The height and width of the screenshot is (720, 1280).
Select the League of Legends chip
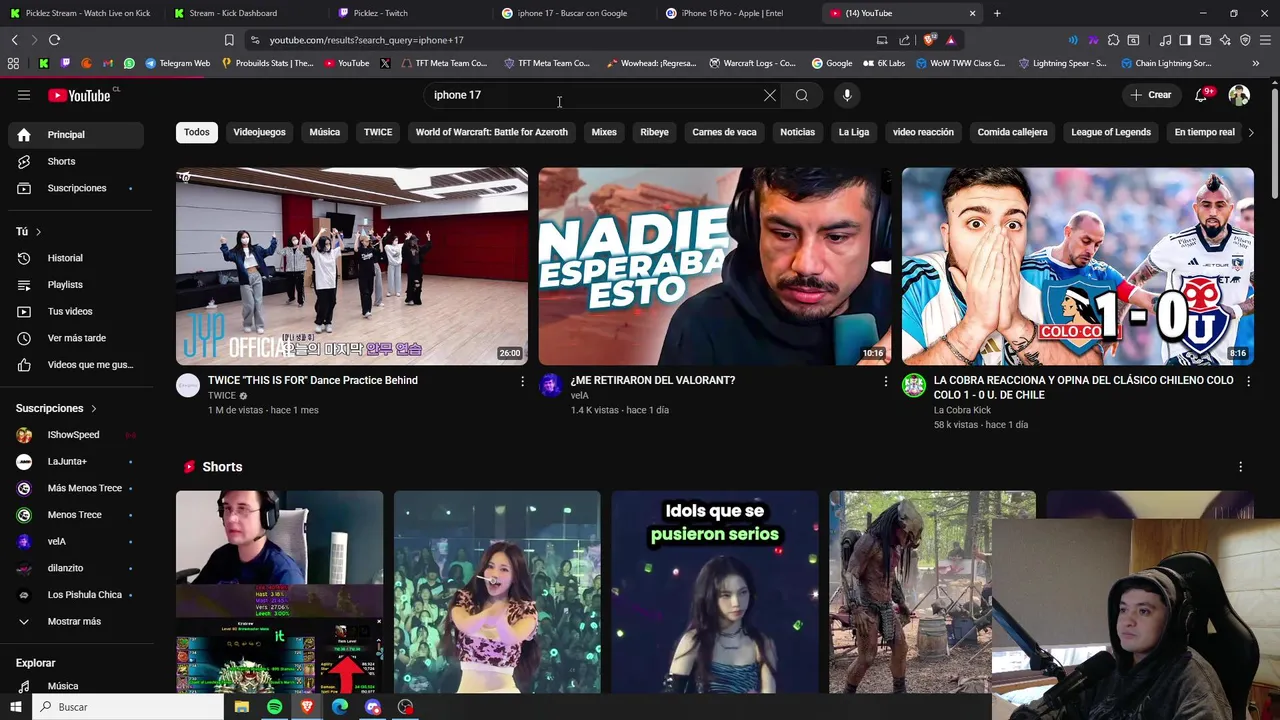pos(1111,132)
